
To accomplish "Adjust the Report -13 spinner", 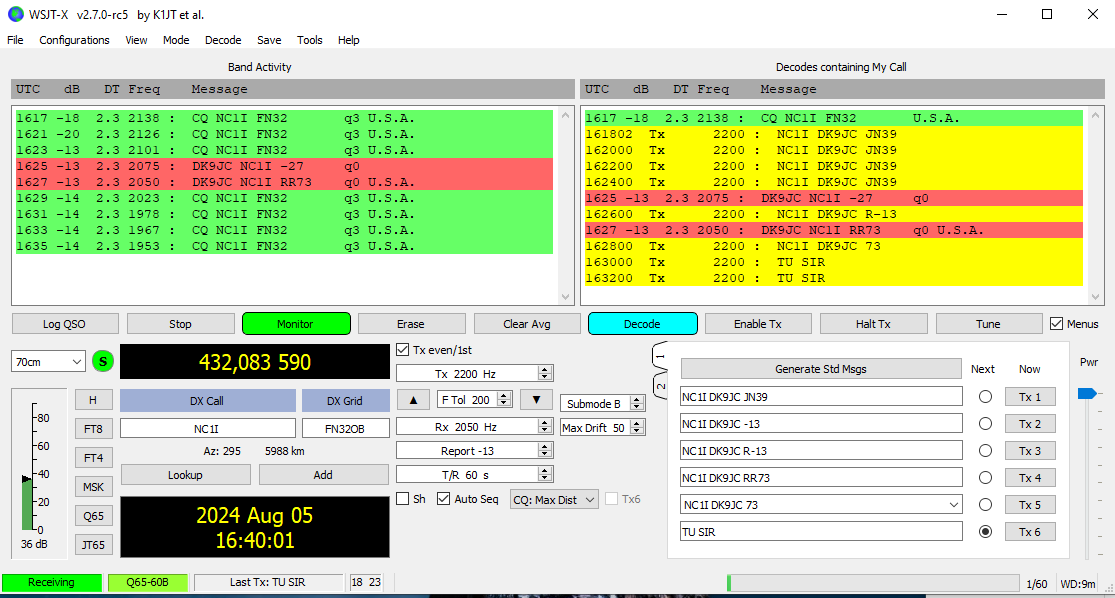I will 545,451.
